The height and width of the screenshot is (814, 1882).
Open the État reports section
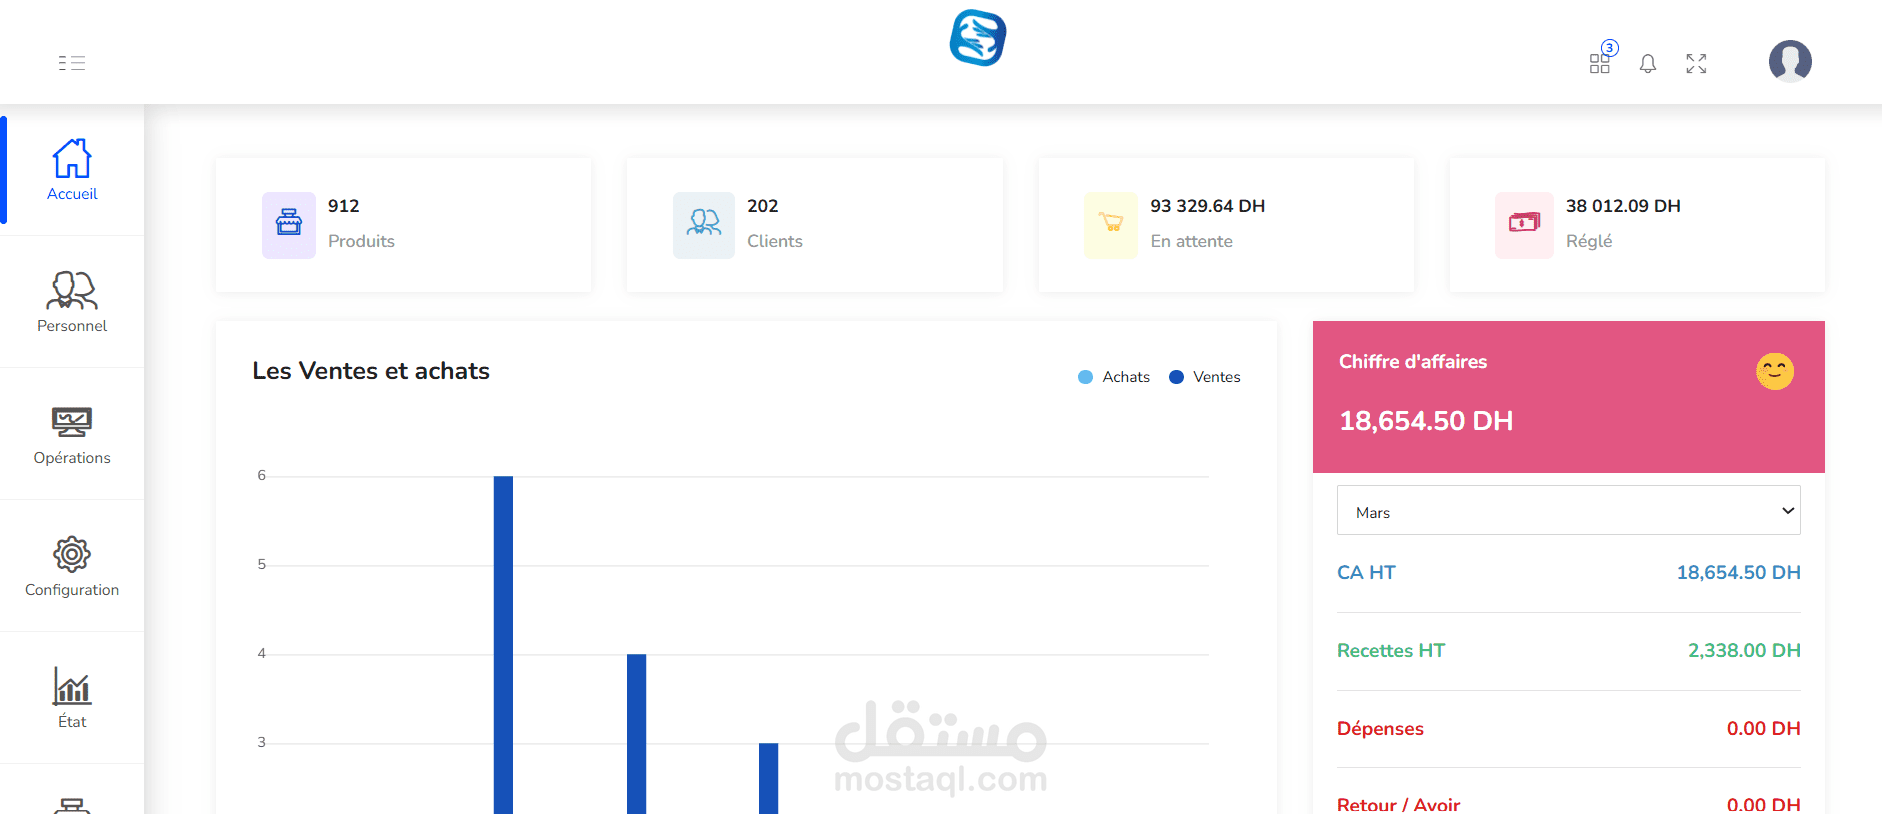[x=72, y=698]
